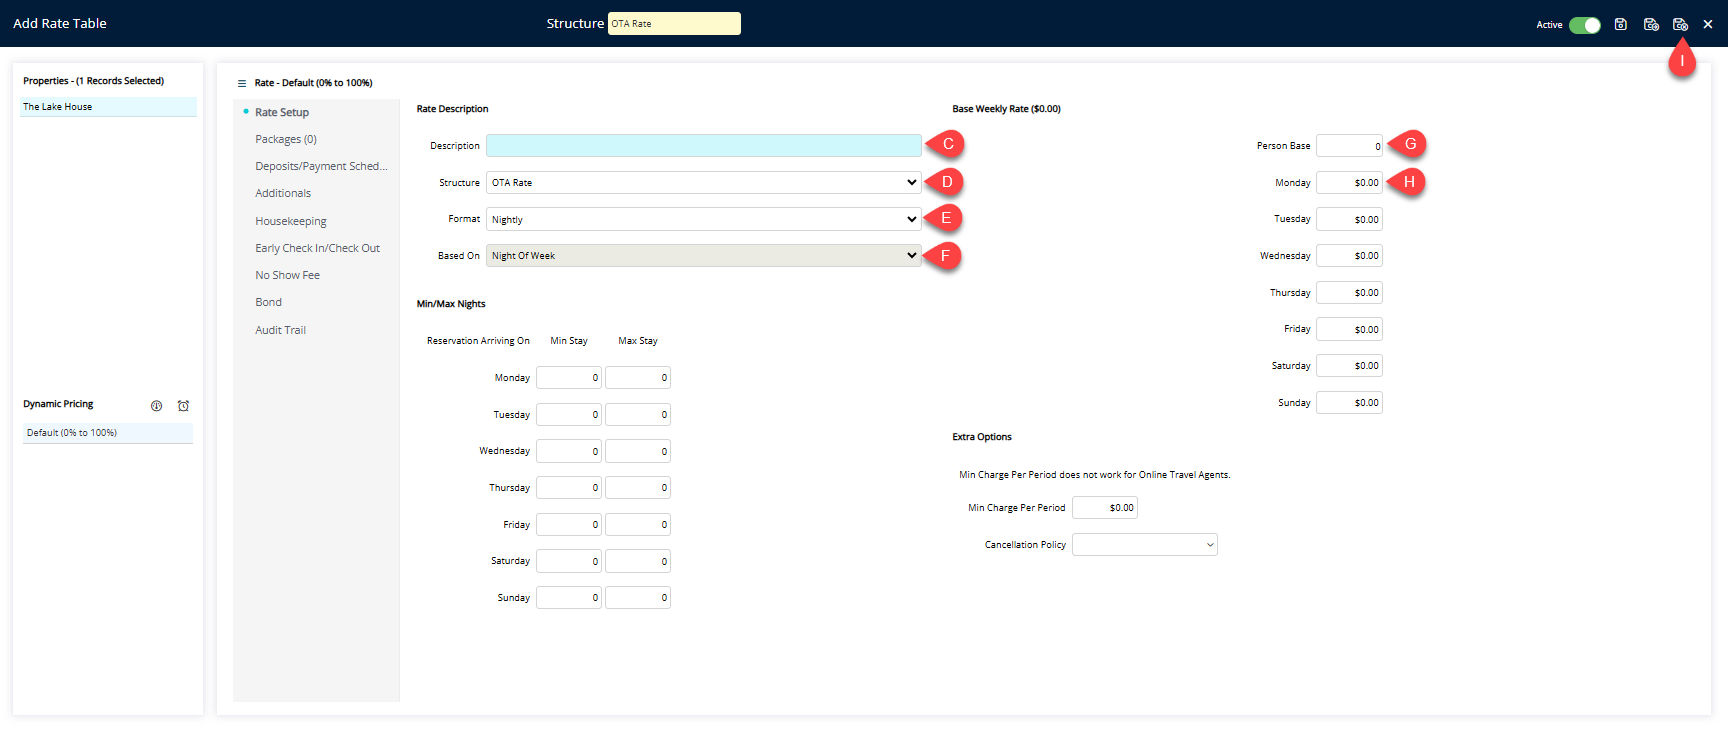Open Deposits/Payment Schedule section

321,166
